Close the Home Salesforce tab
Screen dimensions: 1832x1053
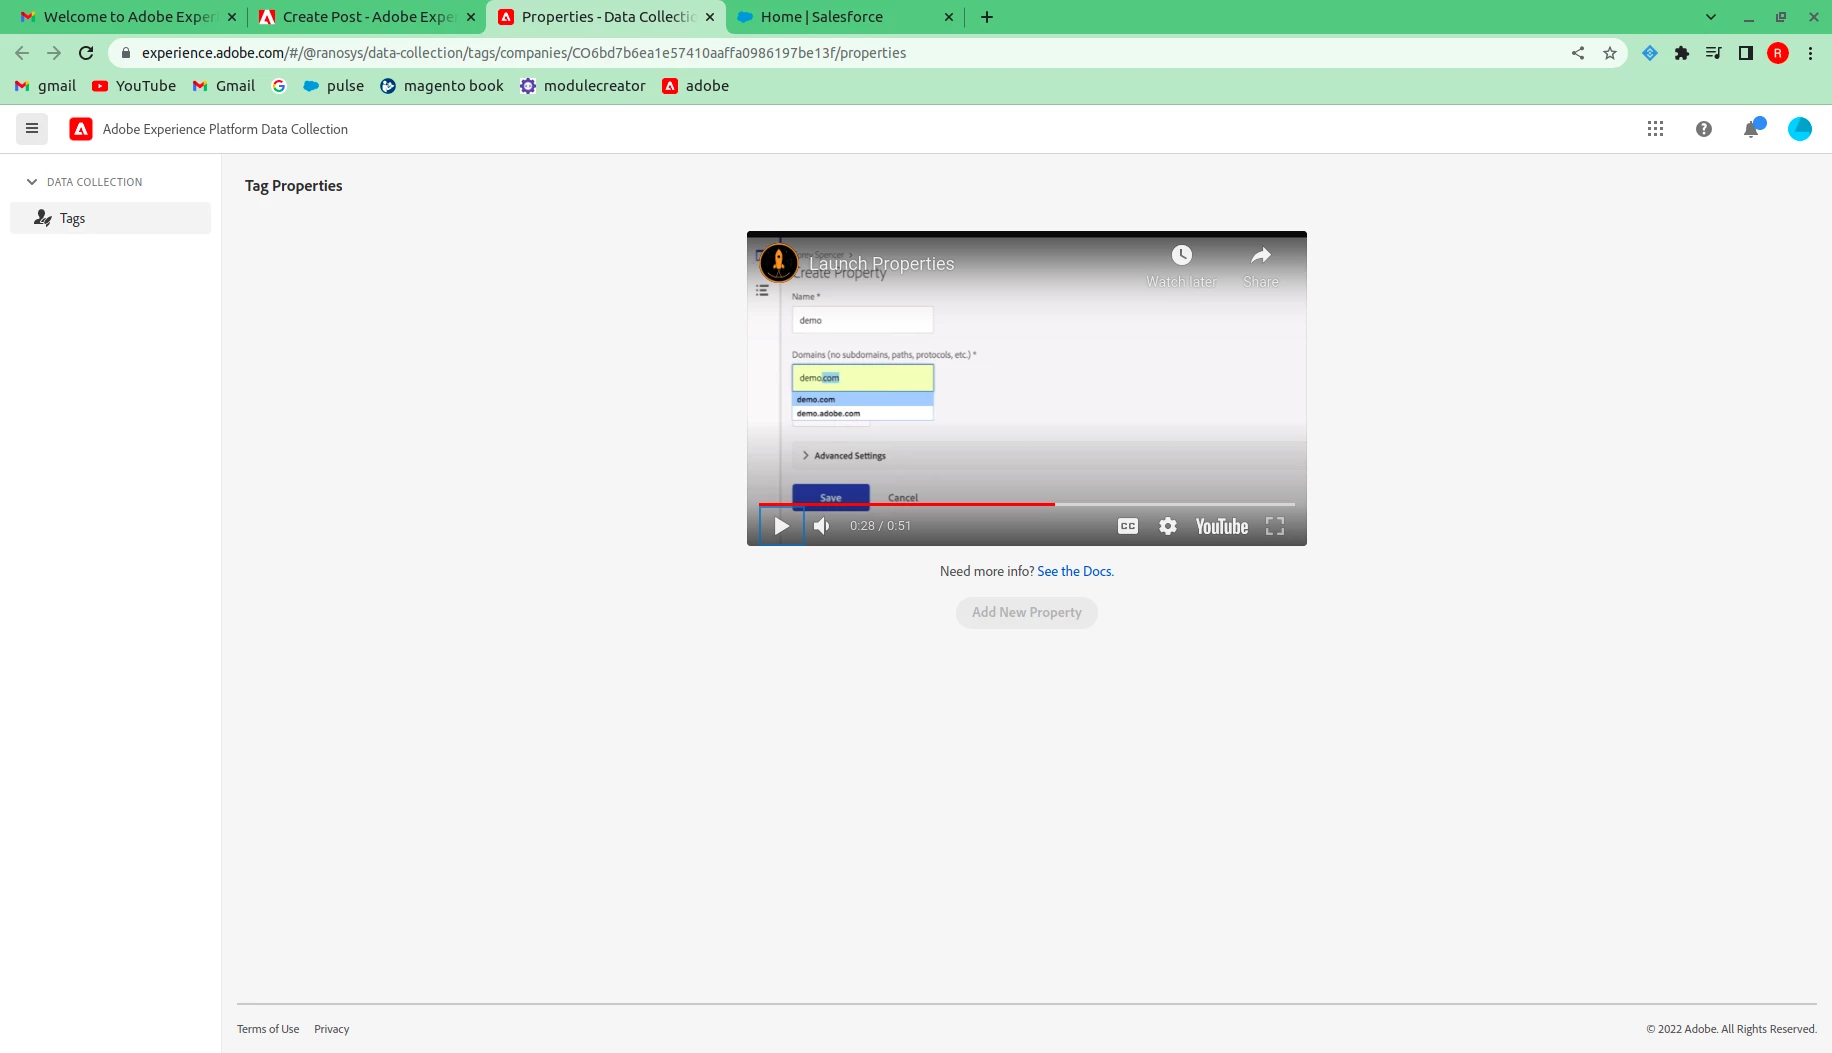949,17
